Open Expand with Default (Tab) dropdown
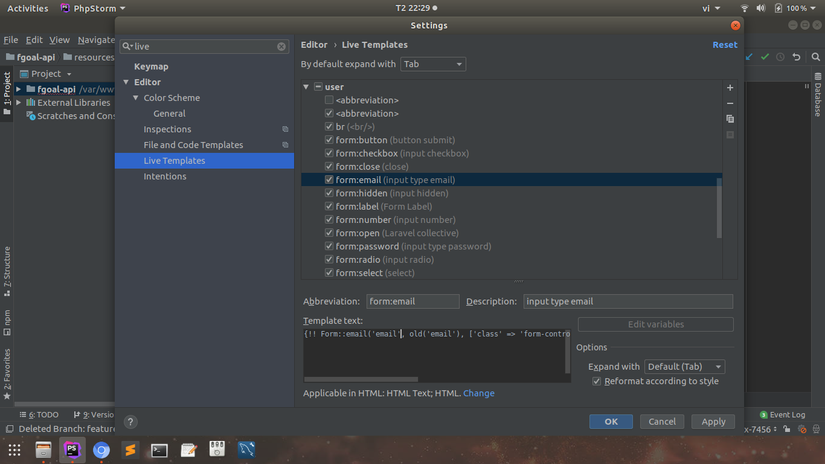The height and width of the screenshot is (464, 825). click(x=685, y=367)
